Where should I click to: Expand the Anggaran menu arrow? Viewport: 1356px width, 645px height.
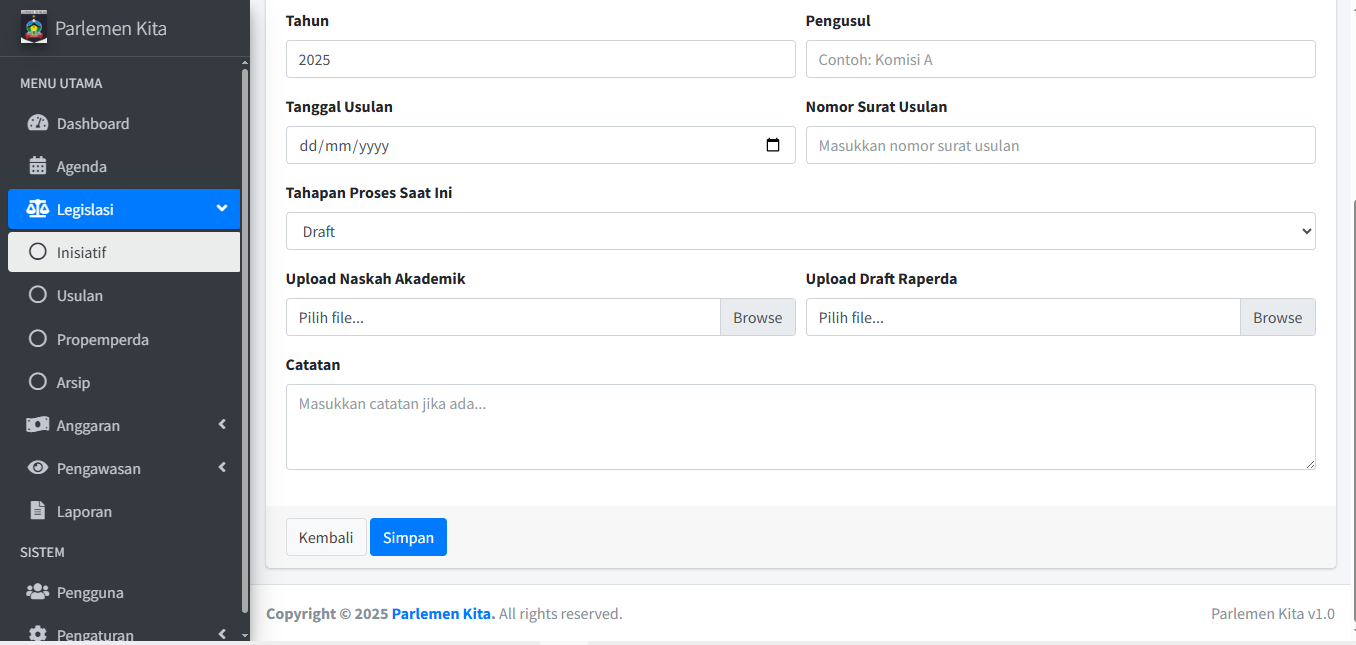pos(222,425)
